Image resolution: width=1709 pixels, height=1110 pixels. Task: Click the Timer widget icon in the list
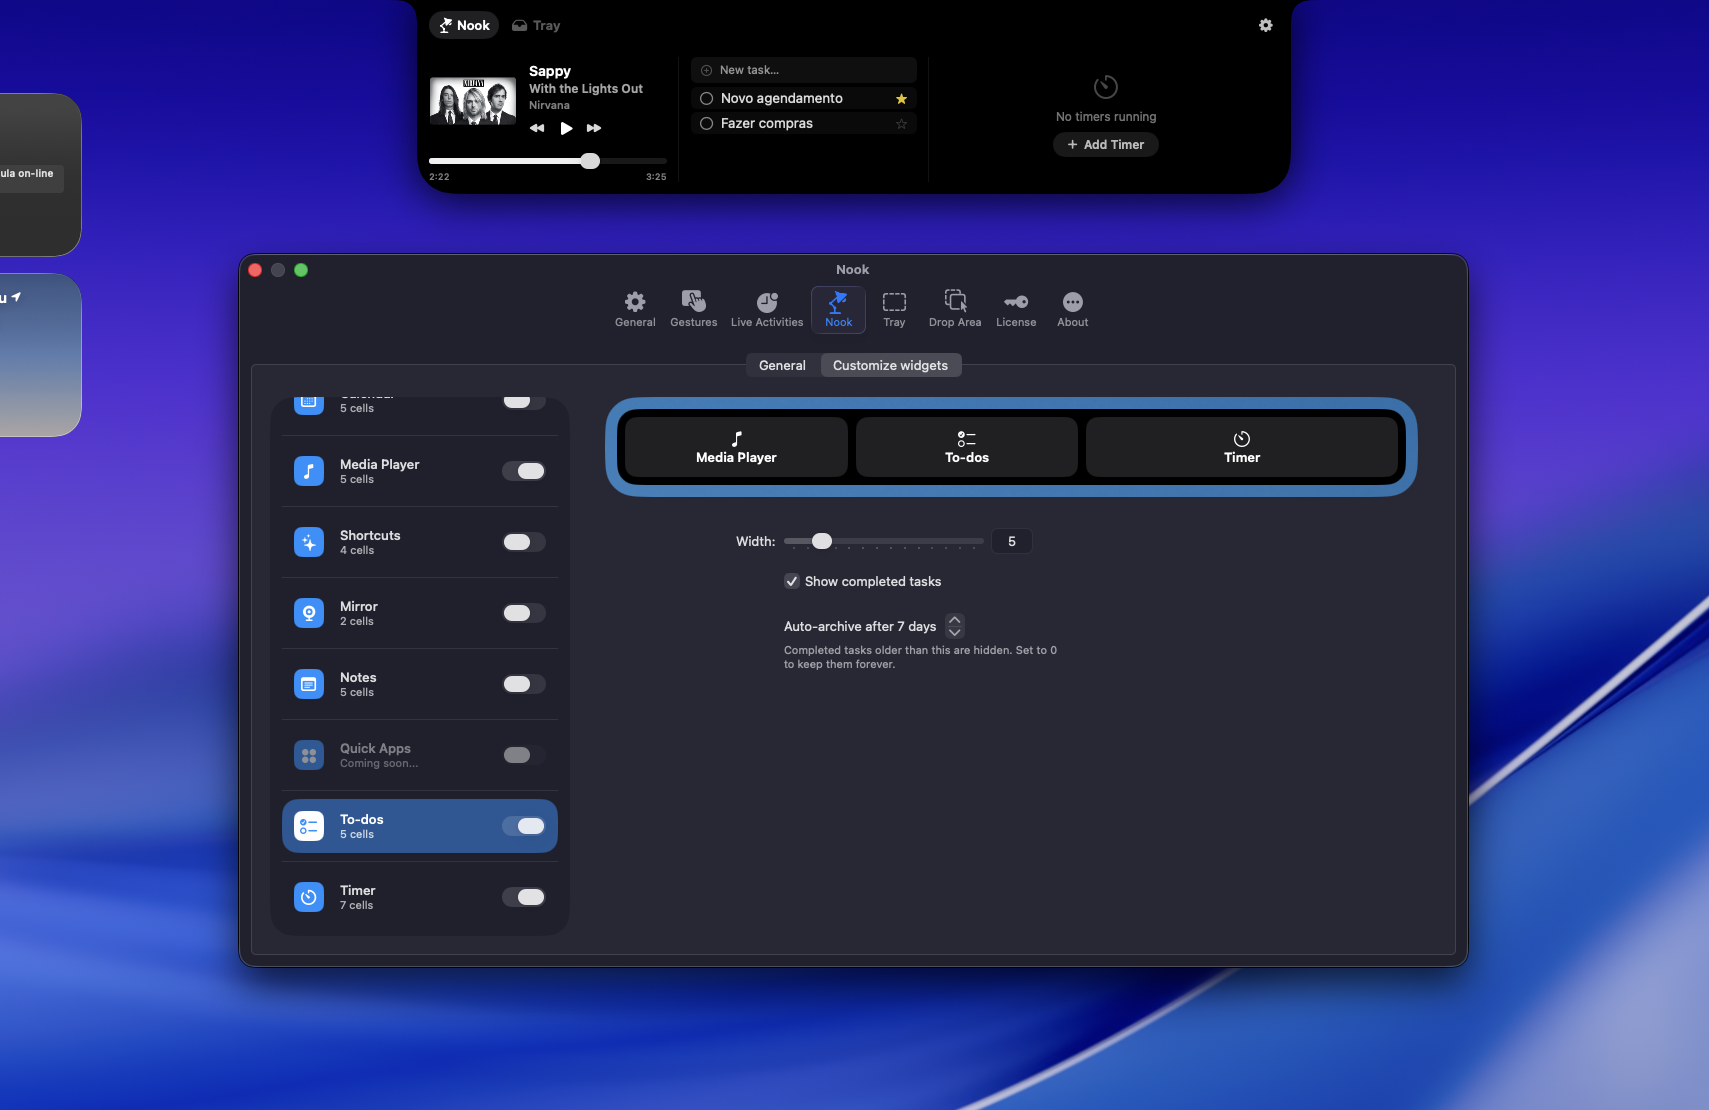tap(309, 897)
